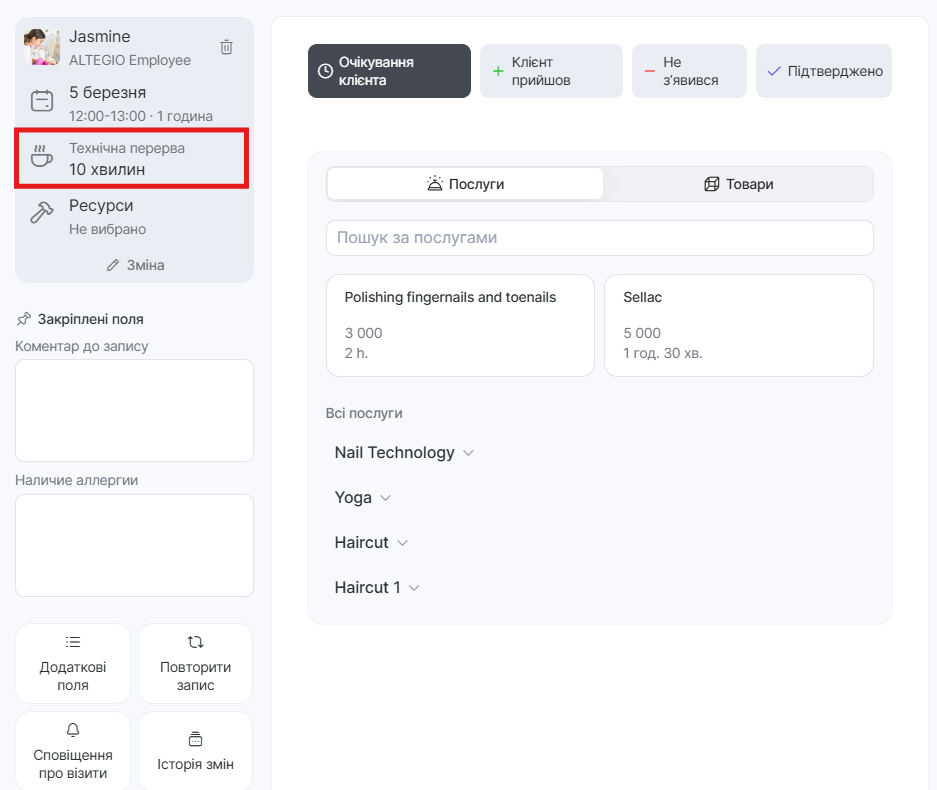Mark the appointment as Підтверджено

pyautogui.click(x=823, y=71)
